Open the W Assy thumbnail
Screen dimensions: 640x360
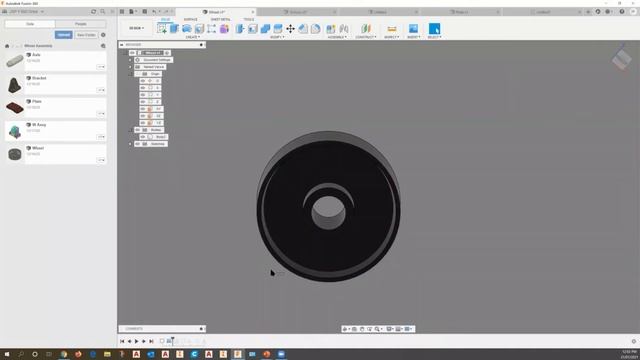coord(15,131)
